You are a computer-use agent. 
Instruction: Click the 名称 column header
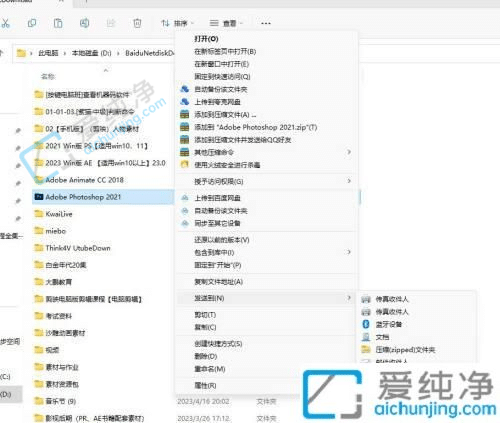48,77
